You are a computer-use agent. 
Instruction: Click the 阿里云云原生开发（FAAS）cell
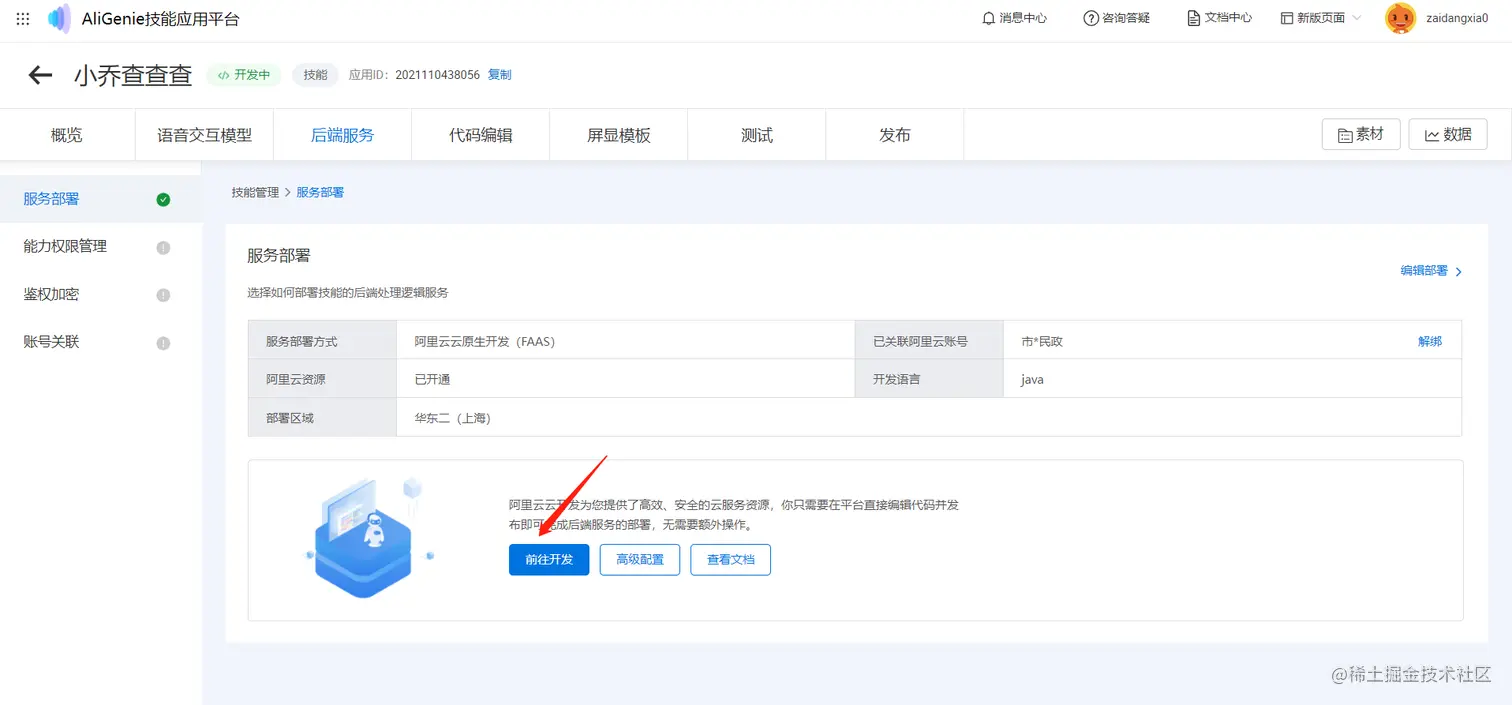coord(626,341)
